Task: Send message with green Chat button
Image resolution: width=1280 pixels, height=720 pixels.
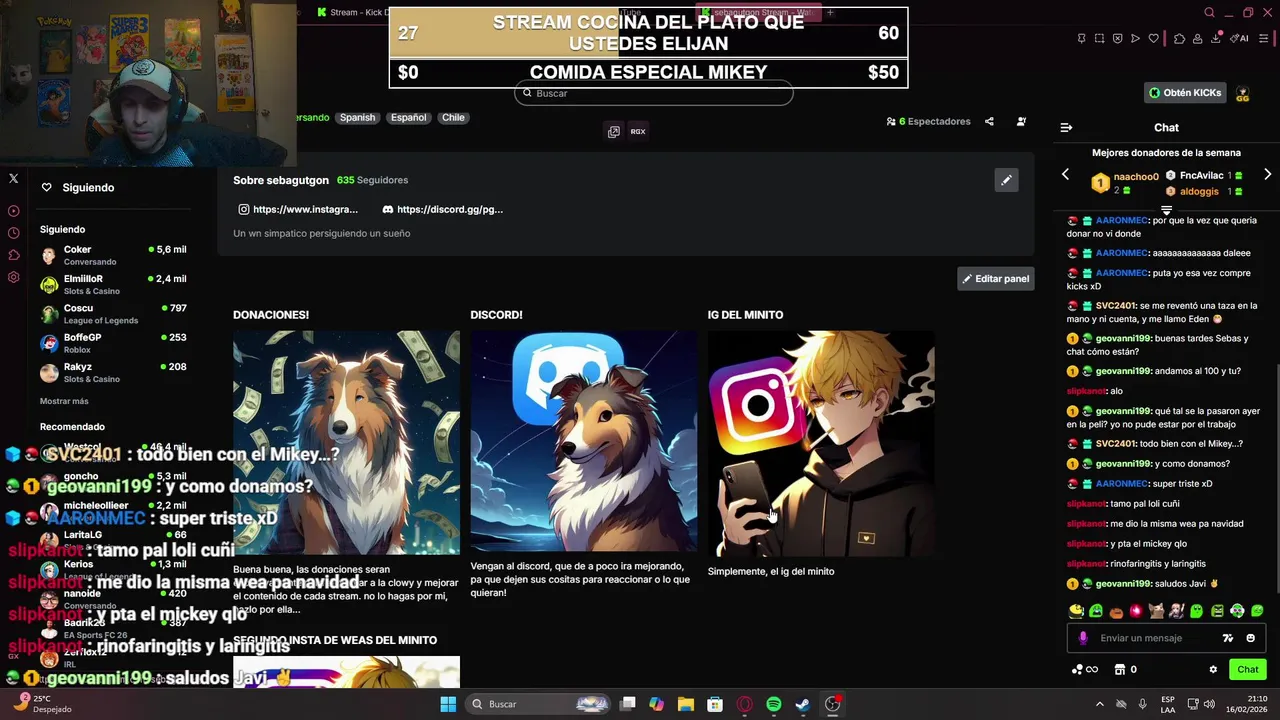Action: 1248,670
